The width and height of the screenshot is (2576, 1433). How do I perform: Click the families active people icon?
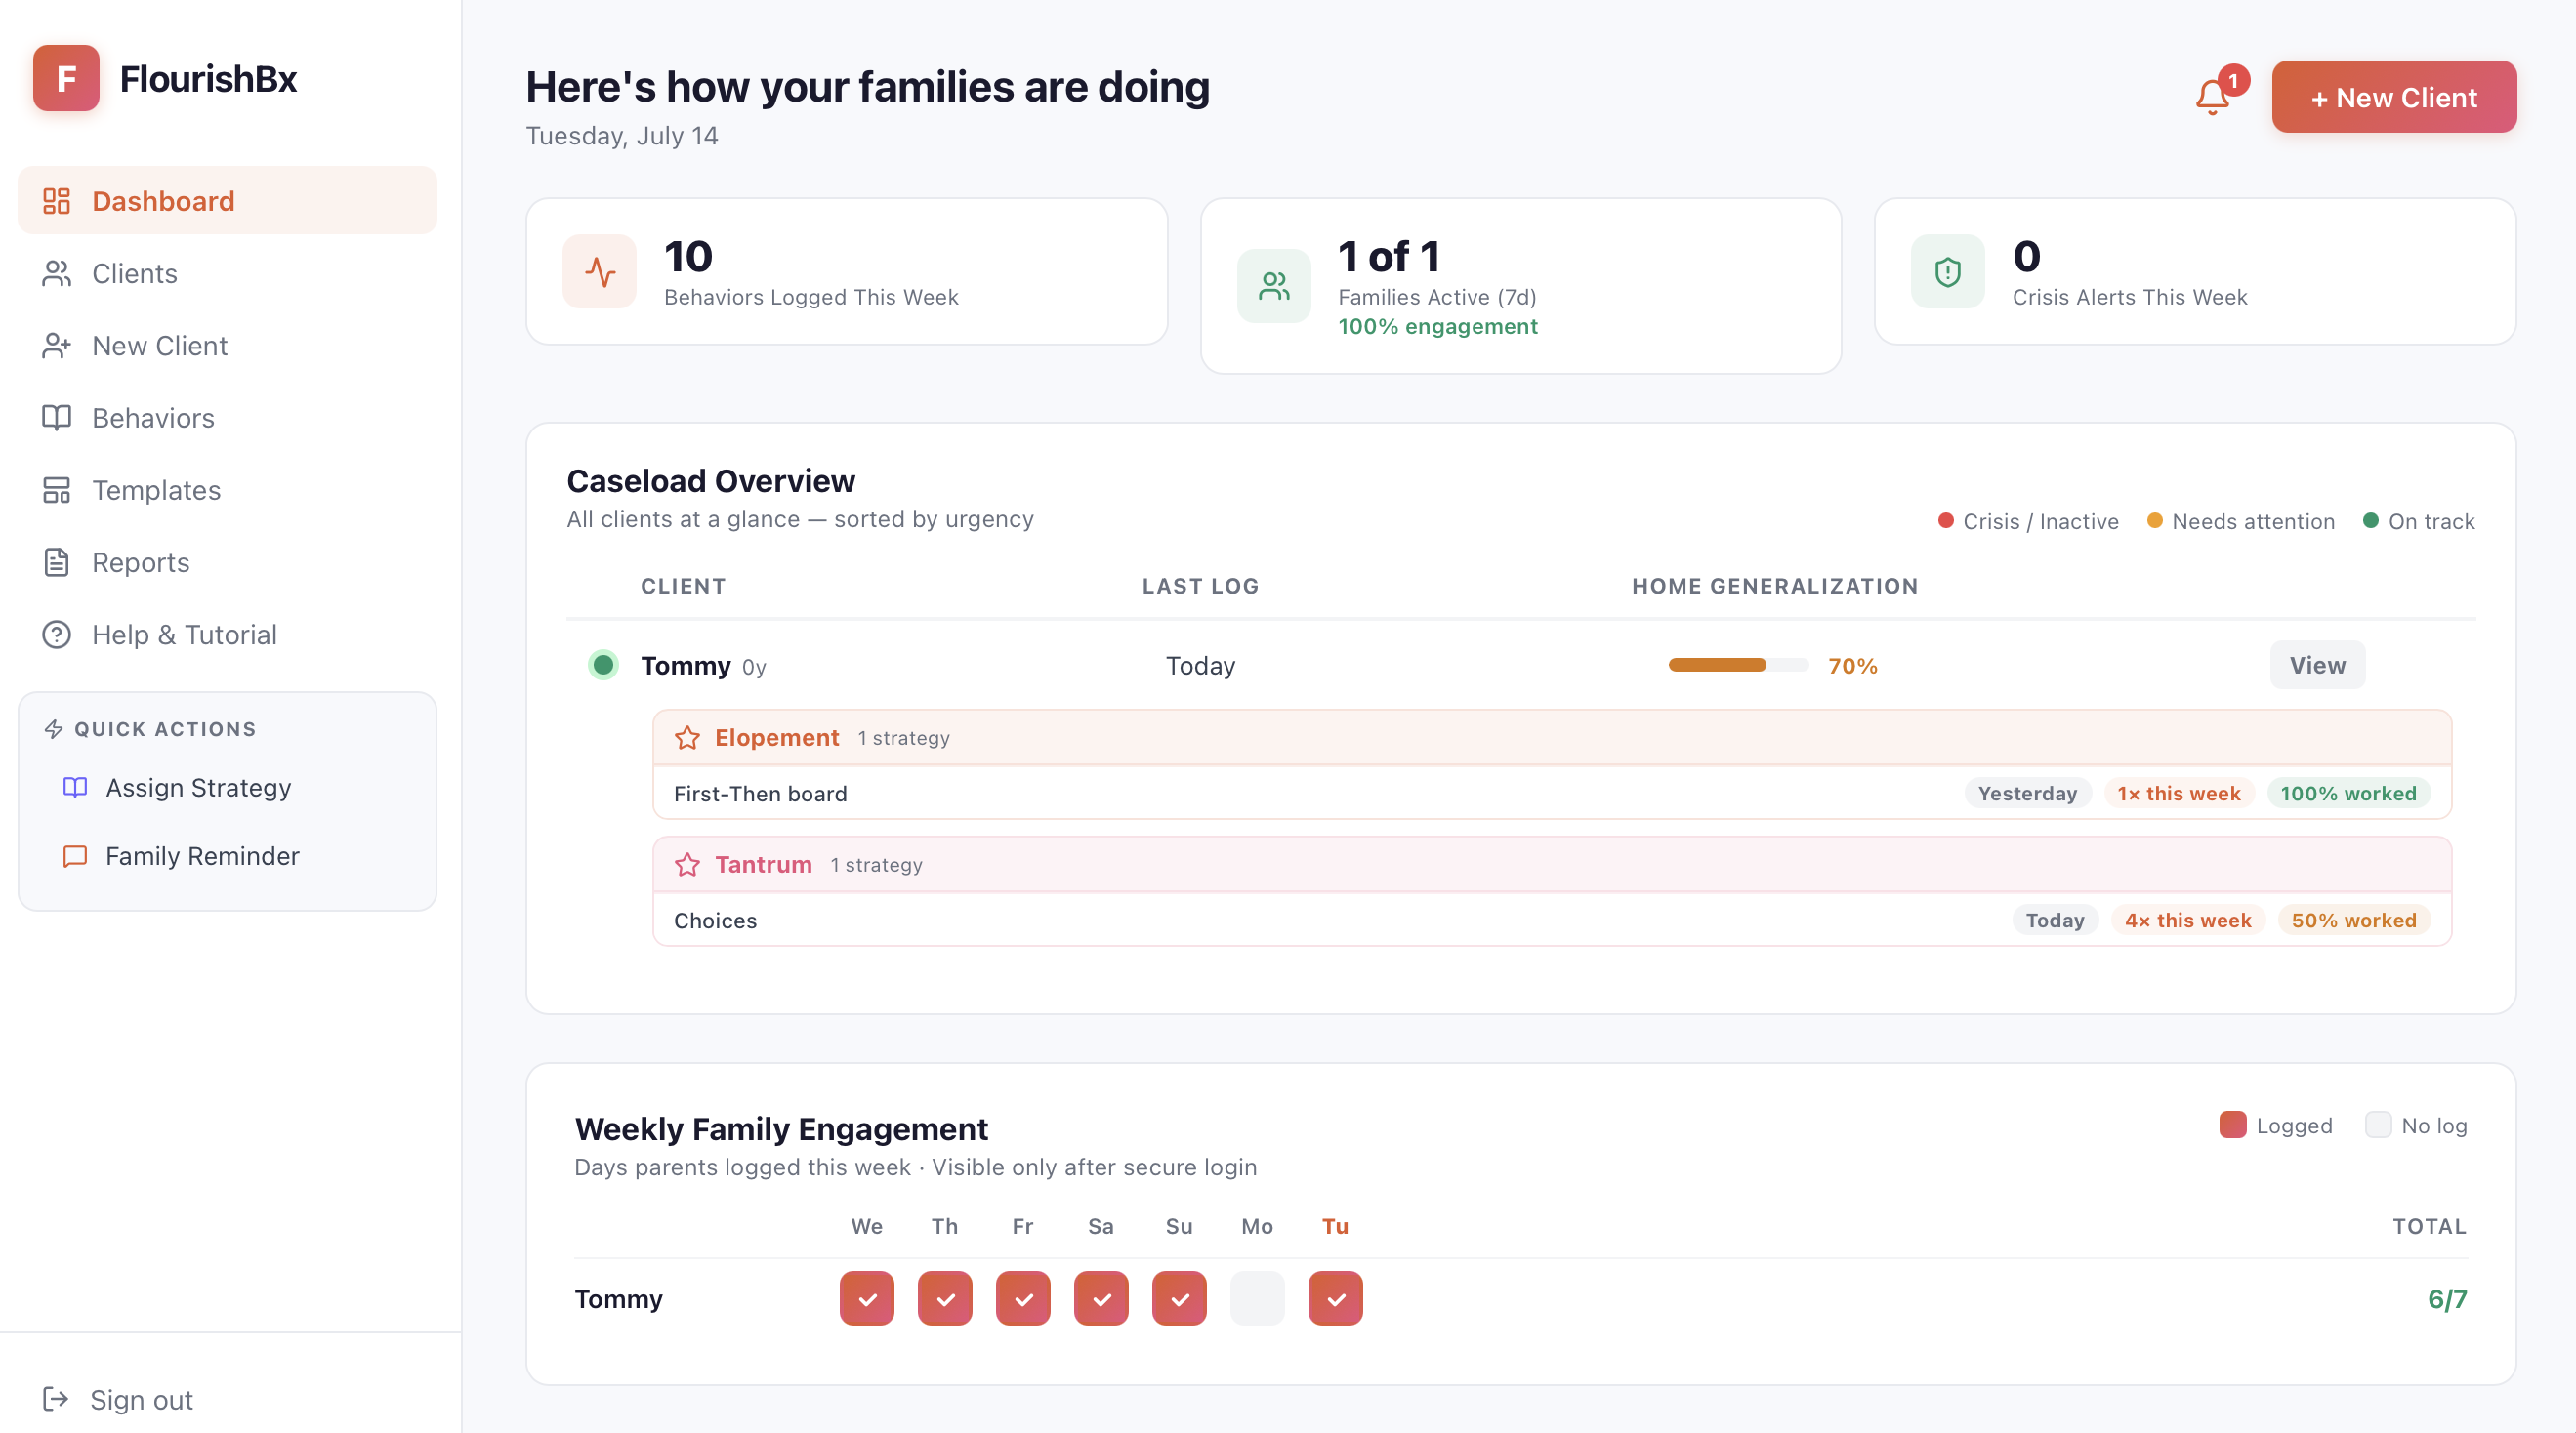[1274, 286]
